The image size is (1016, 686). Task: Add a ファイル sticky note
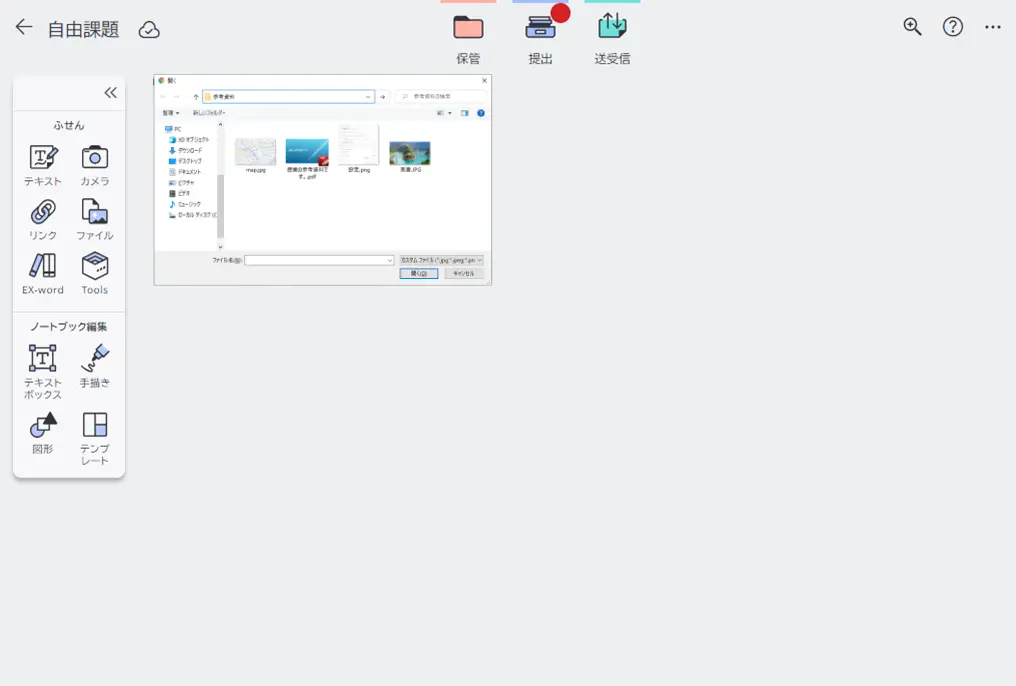click(95, 219)
